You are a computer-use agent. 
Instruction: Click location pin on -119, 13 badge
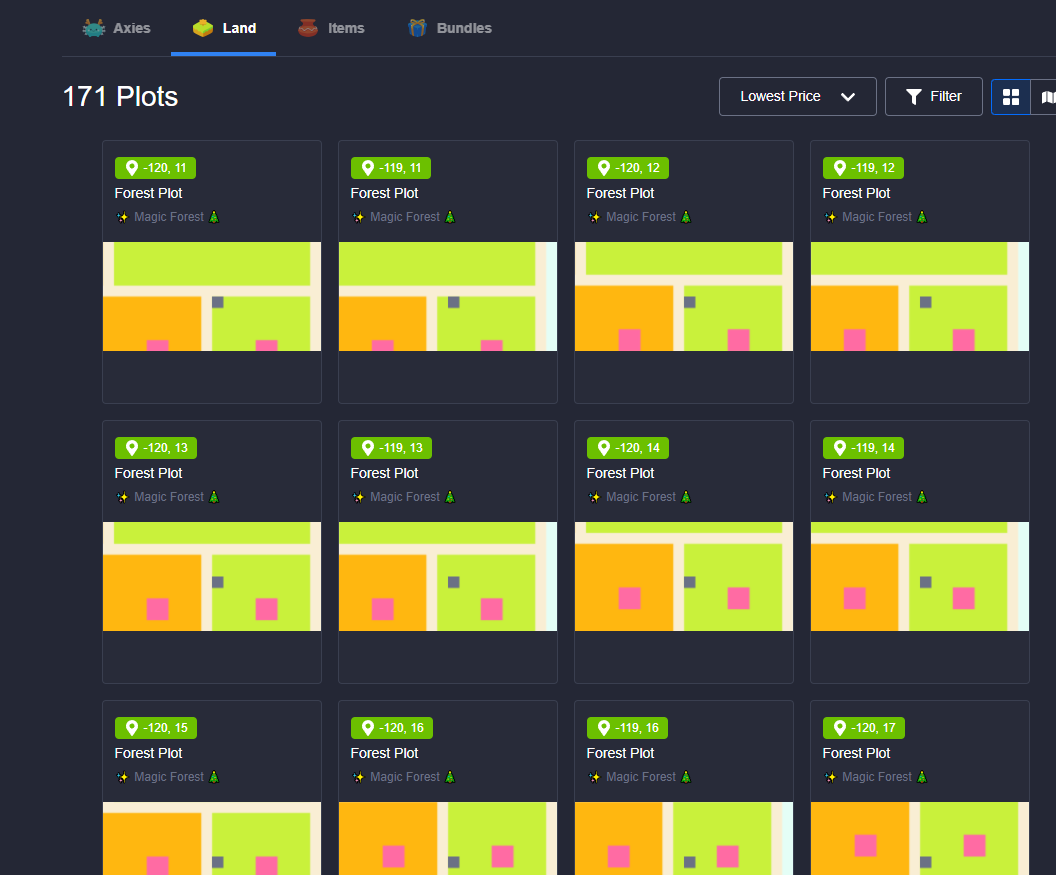point(368,448)
